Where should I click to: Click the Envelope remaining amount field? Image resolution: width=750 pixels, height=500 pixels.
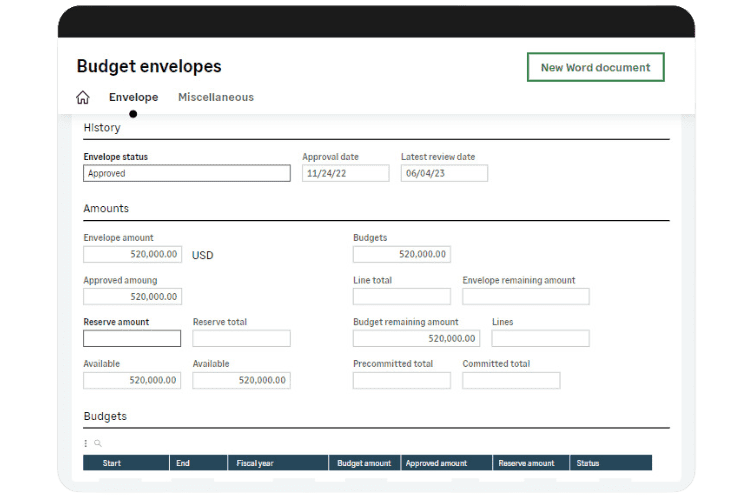coord(525,297)
